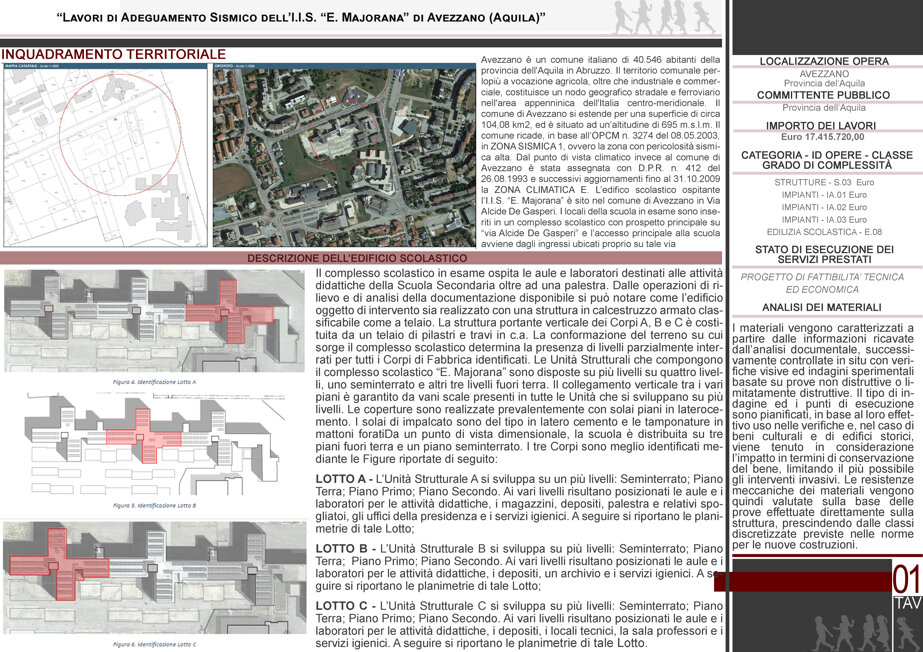Click the red highlighted cross in Lotto C
This screenshot has width=923, height=652.
tap(58, 563)
